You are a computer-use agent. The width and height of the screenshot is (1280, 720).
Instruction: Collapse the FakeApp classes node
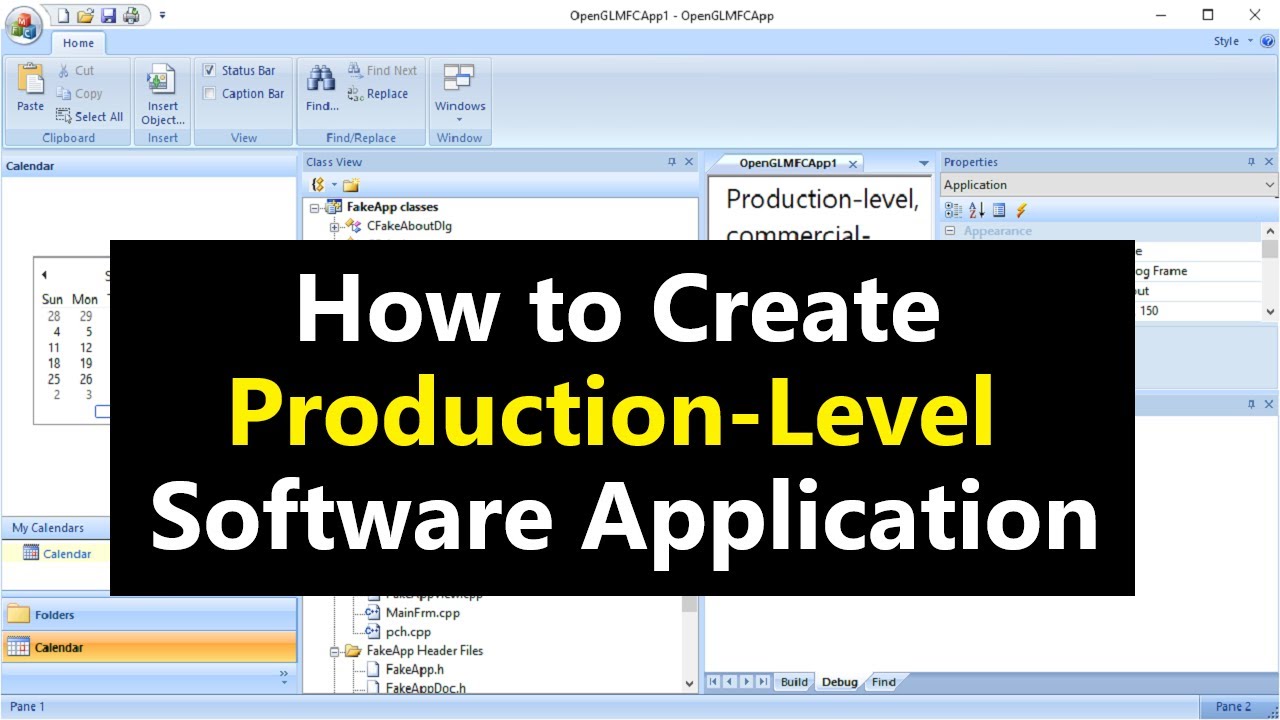[x=314, y=207]
